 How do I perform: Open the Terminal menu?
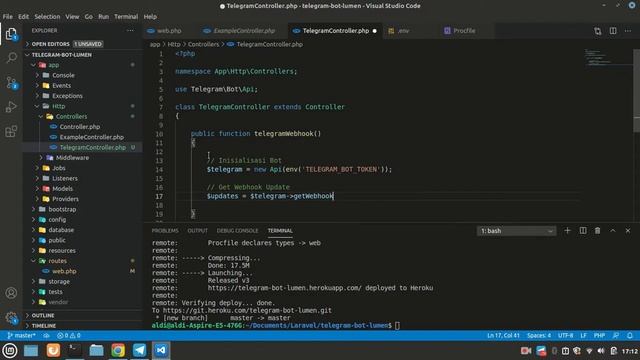tap(126, 17)
